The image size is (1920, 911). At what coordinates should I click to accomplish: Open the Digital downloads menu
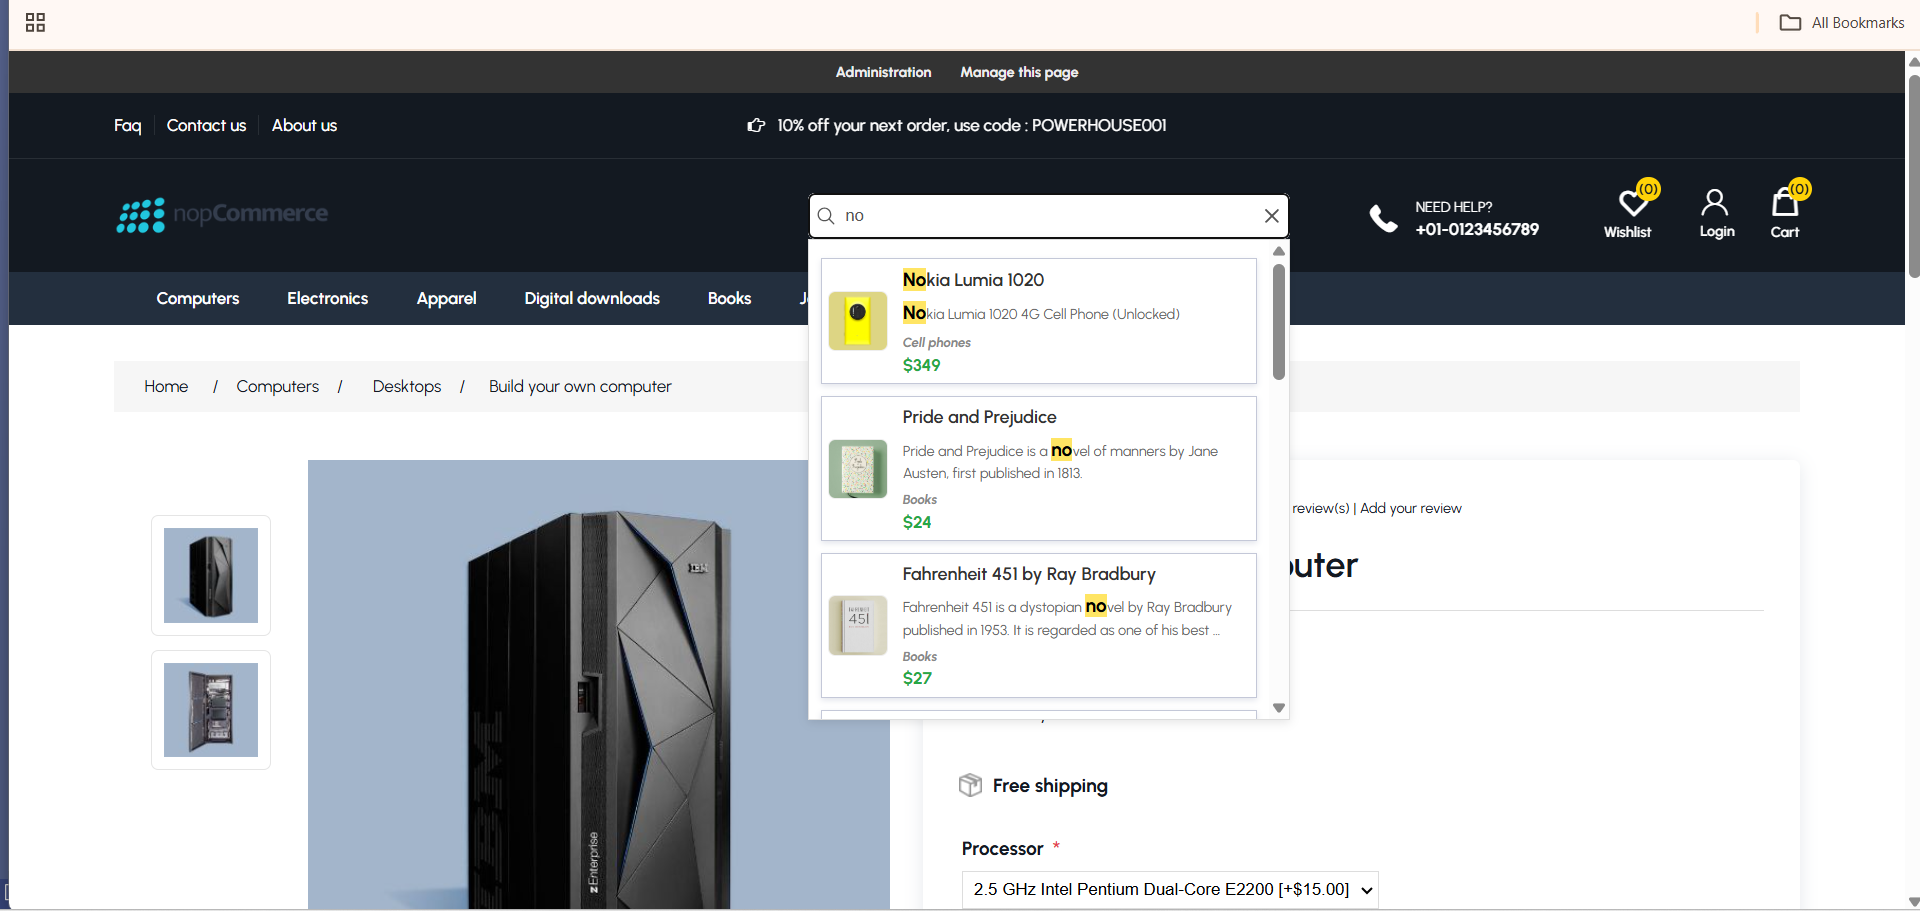[x=591, y=298]
